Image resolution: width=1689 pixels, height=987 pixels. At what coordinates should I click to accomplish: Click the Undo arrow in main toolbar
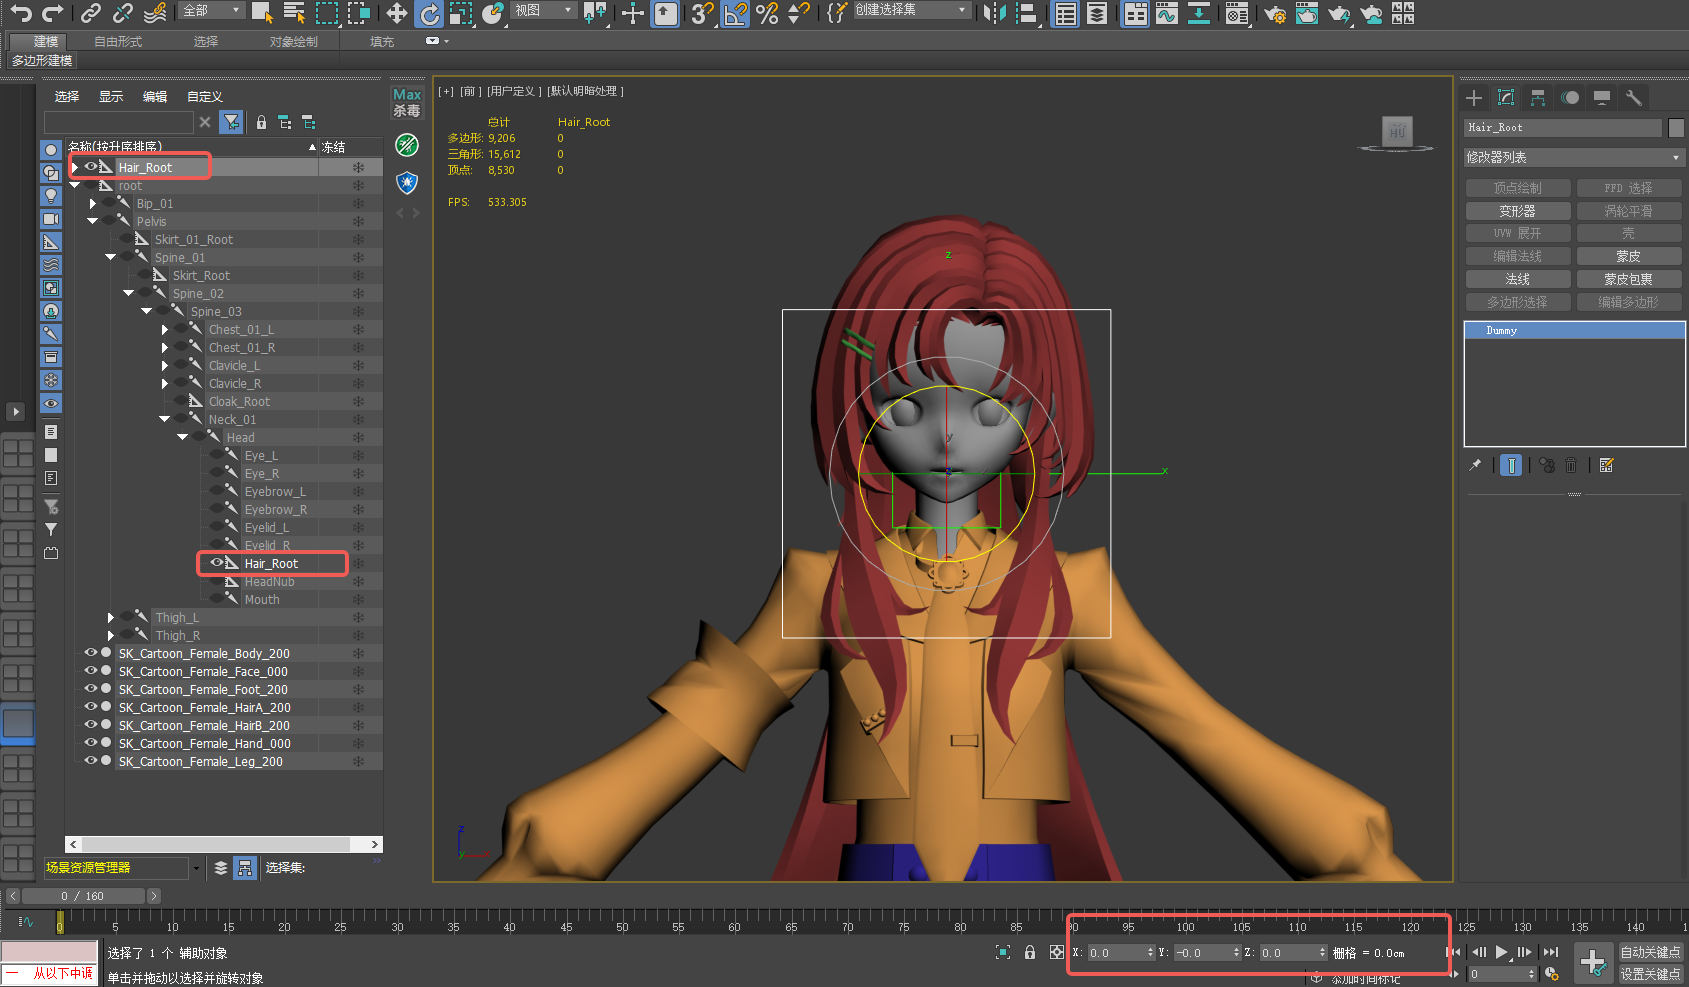[21, 12]
